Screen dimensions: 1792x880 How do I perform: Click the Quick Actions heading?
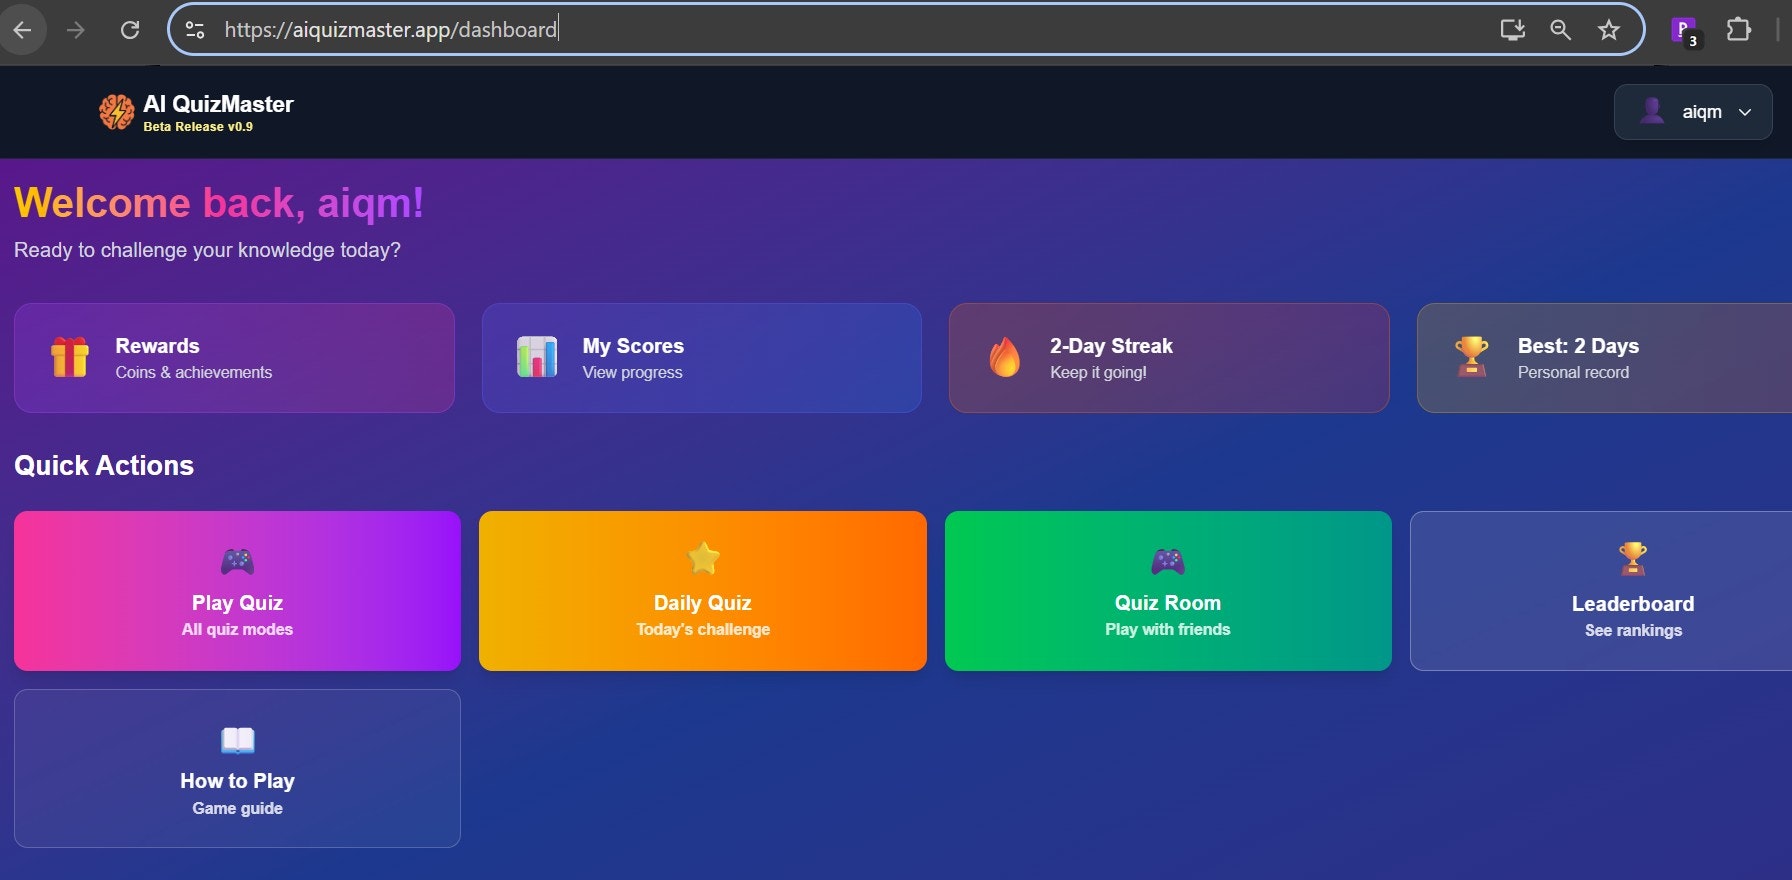tap(104, 466)
